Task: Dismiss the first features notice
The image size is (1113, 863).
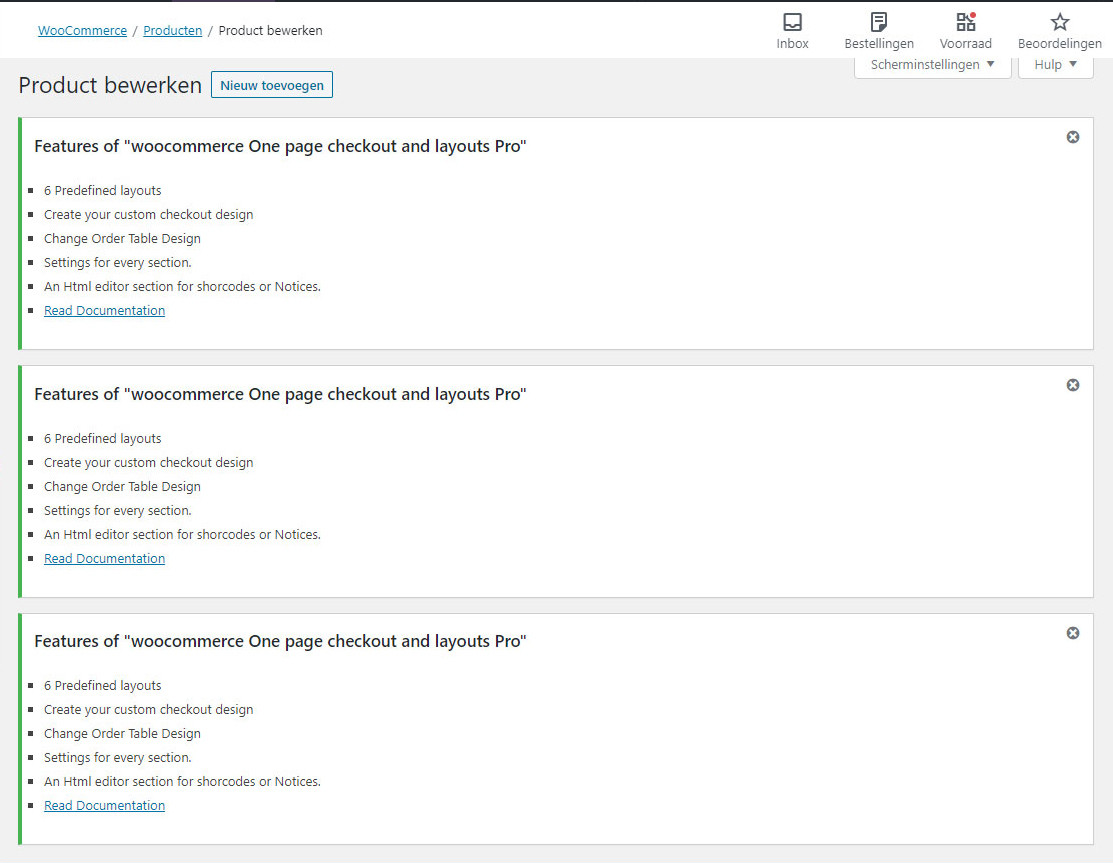Action: pos(1073,137)
